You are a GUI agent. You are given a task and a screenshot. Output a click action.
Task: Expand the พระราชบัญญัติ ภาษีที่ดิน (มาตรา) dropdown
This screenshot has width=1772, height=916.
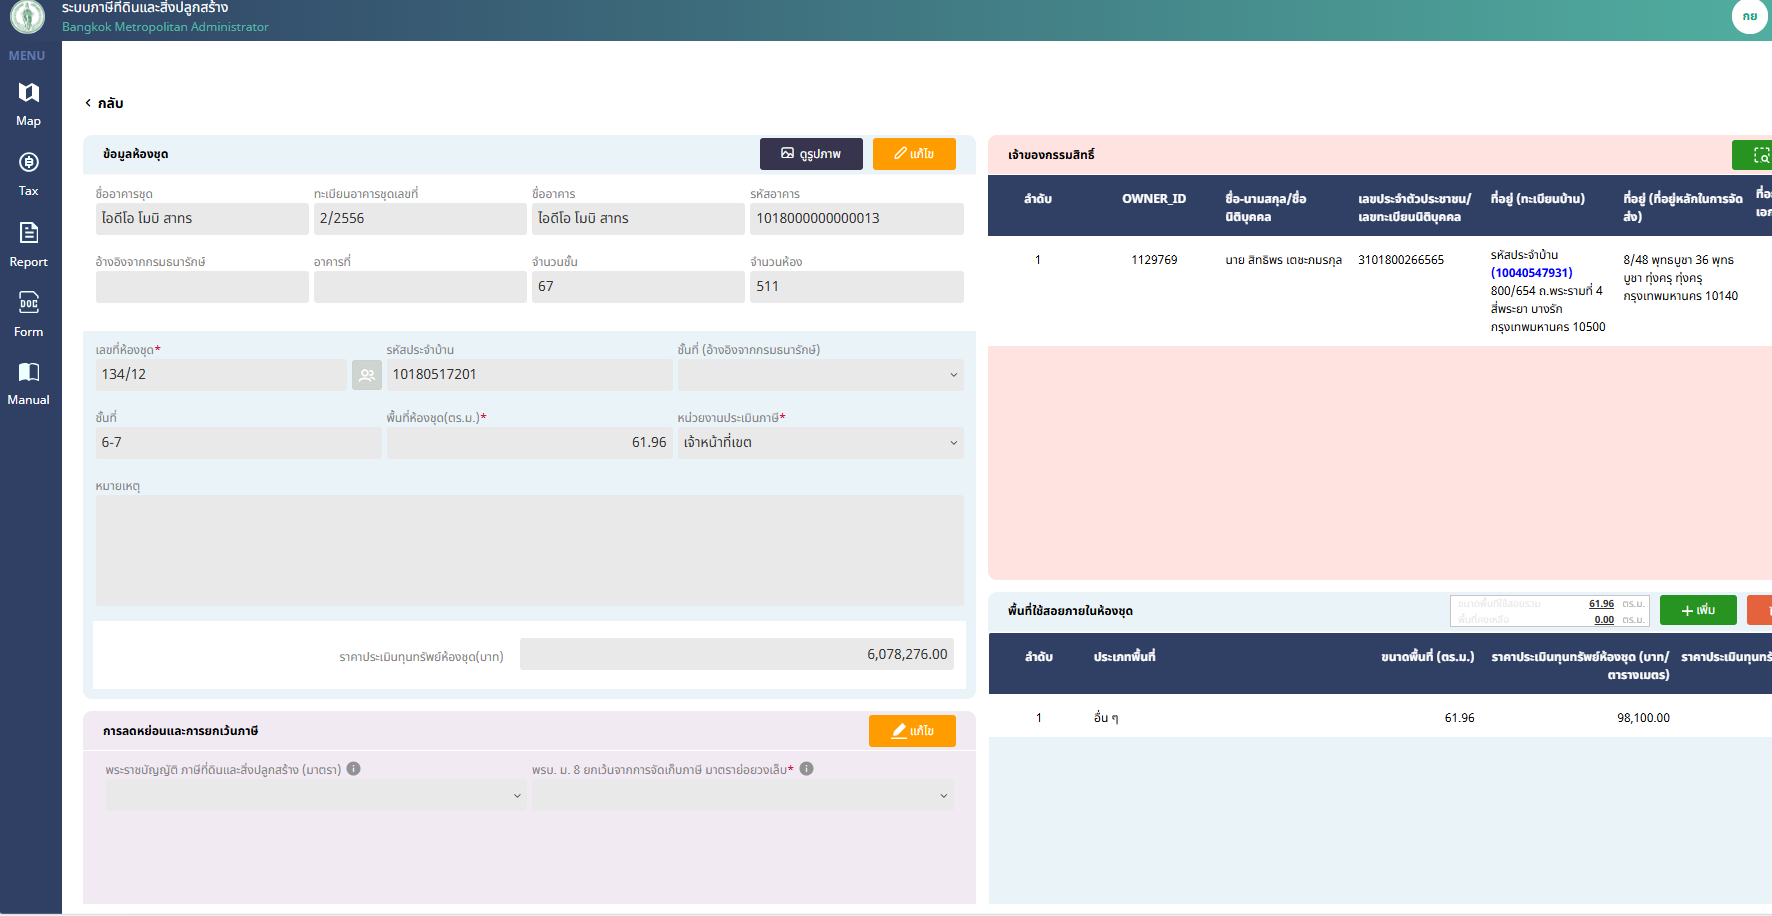tap(315, 795)
